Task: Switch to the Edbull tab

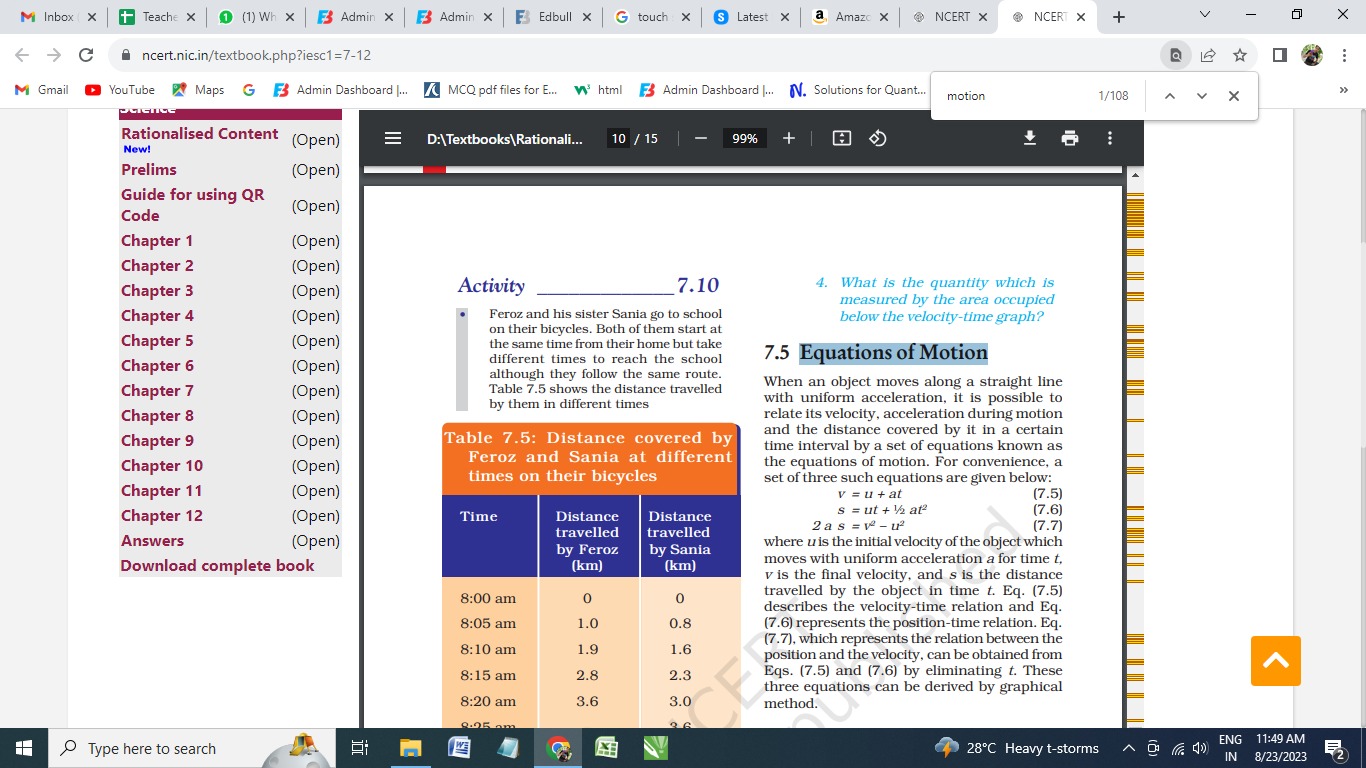Action: (553, 17)
